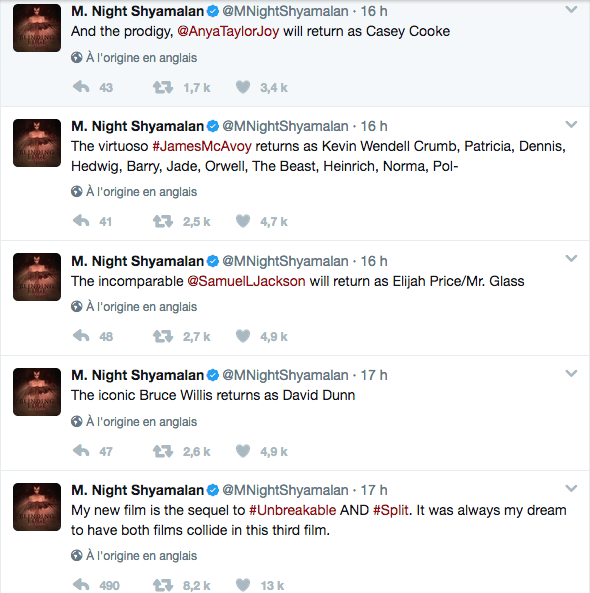Expand options chevron on Bruce Willis tweet
The image size is (590, 593).
tap(571, 373)
